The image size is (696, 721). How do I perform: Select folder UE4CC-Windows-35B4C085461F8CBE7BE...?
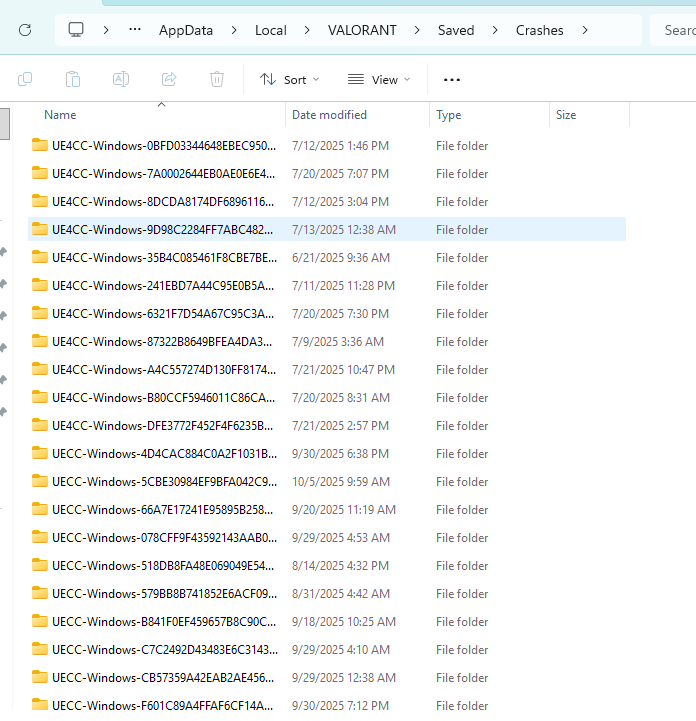(x=327, y=258)
